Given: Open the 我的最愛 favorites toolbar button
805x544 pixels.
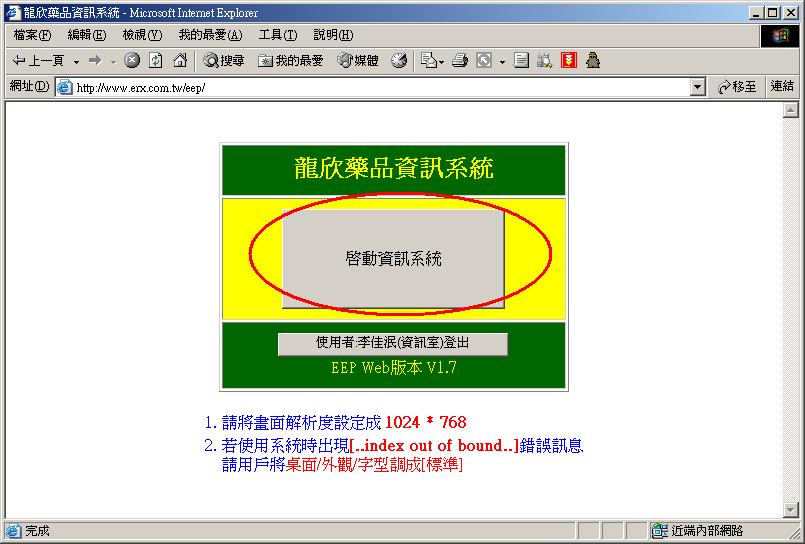Looking at the screenshot, I should click(x=291, y=61).
